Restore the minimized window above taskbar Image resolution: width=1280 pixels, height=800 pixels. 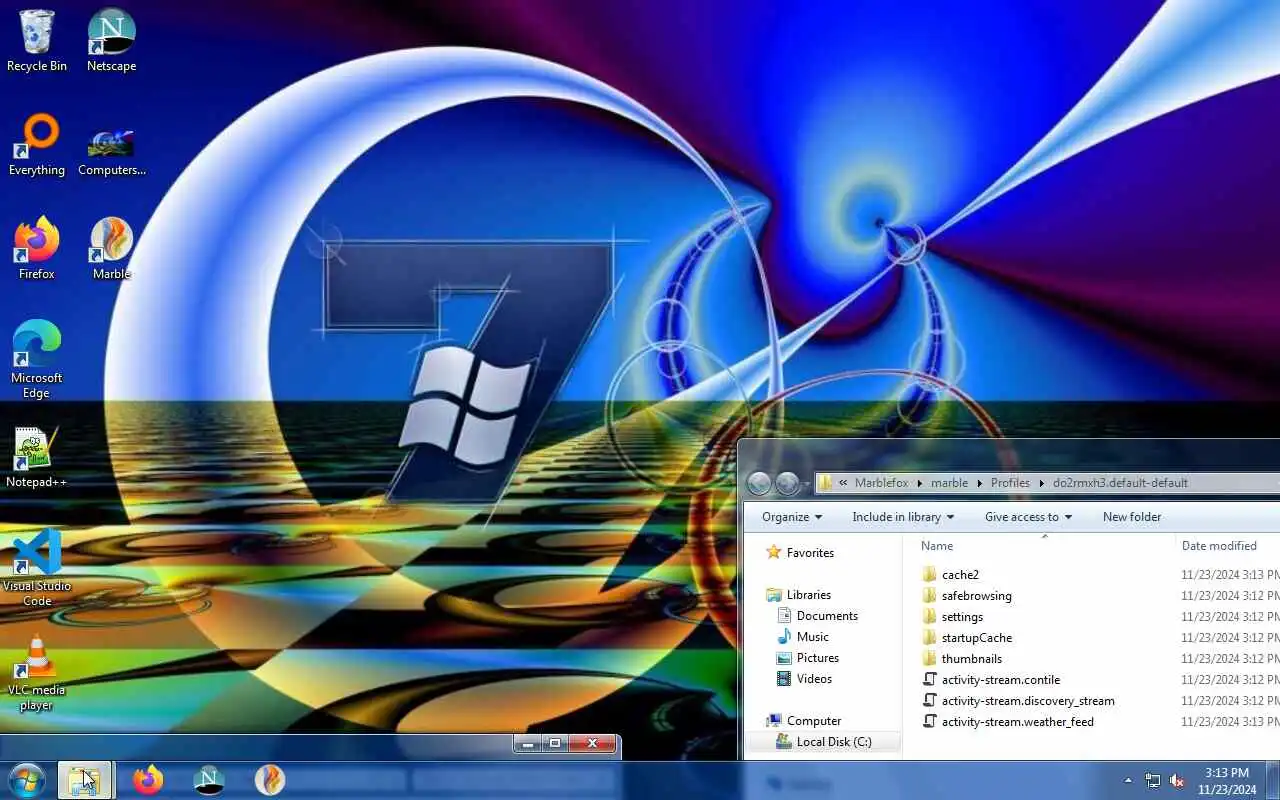pos(555,743)
